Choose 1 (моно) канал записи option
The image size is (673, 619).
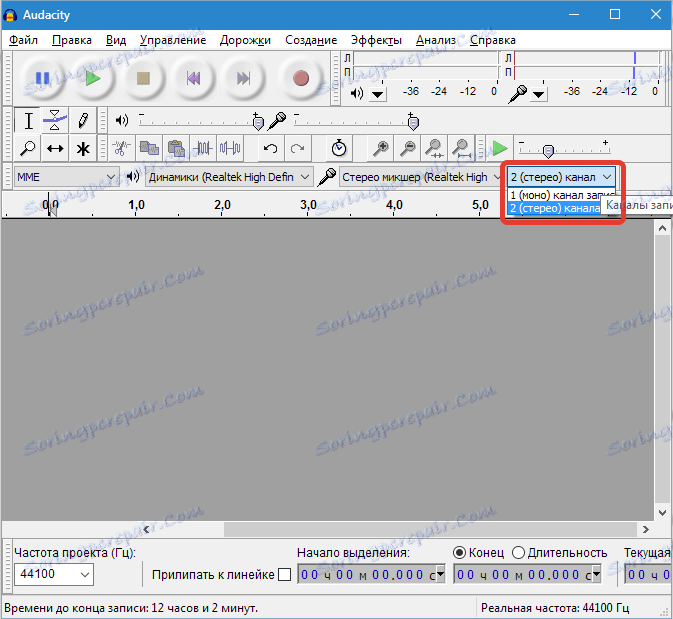coord(561,195)
